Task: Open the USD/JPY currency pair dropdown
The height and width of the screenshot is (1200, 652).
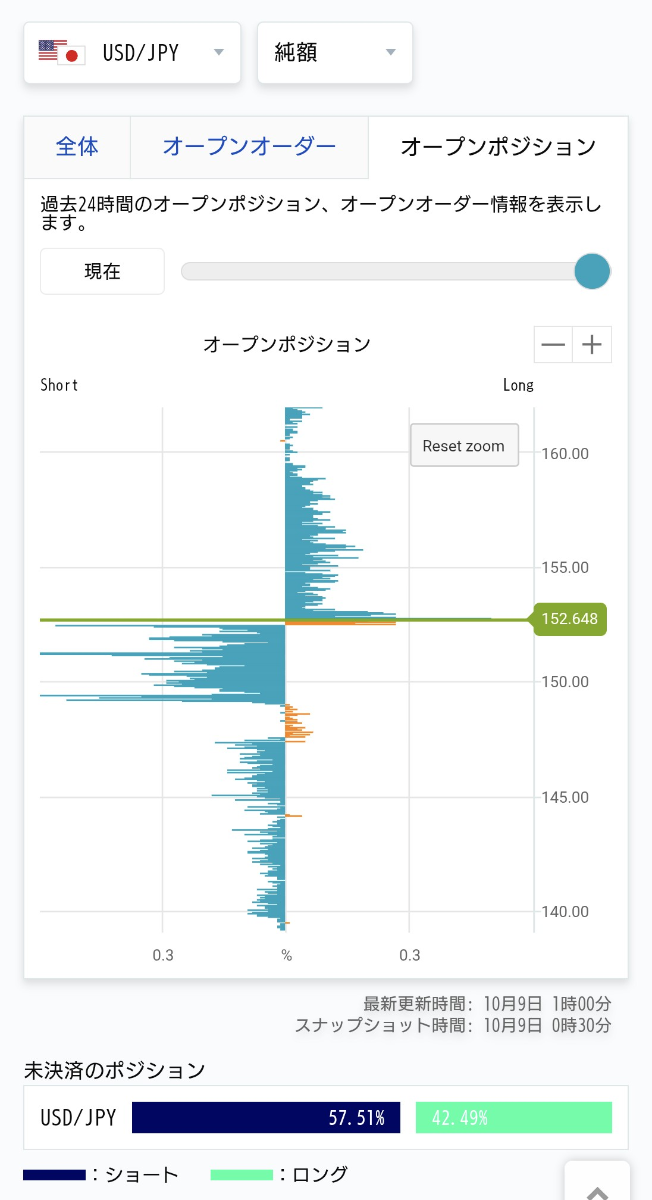Action: (132, 53)
